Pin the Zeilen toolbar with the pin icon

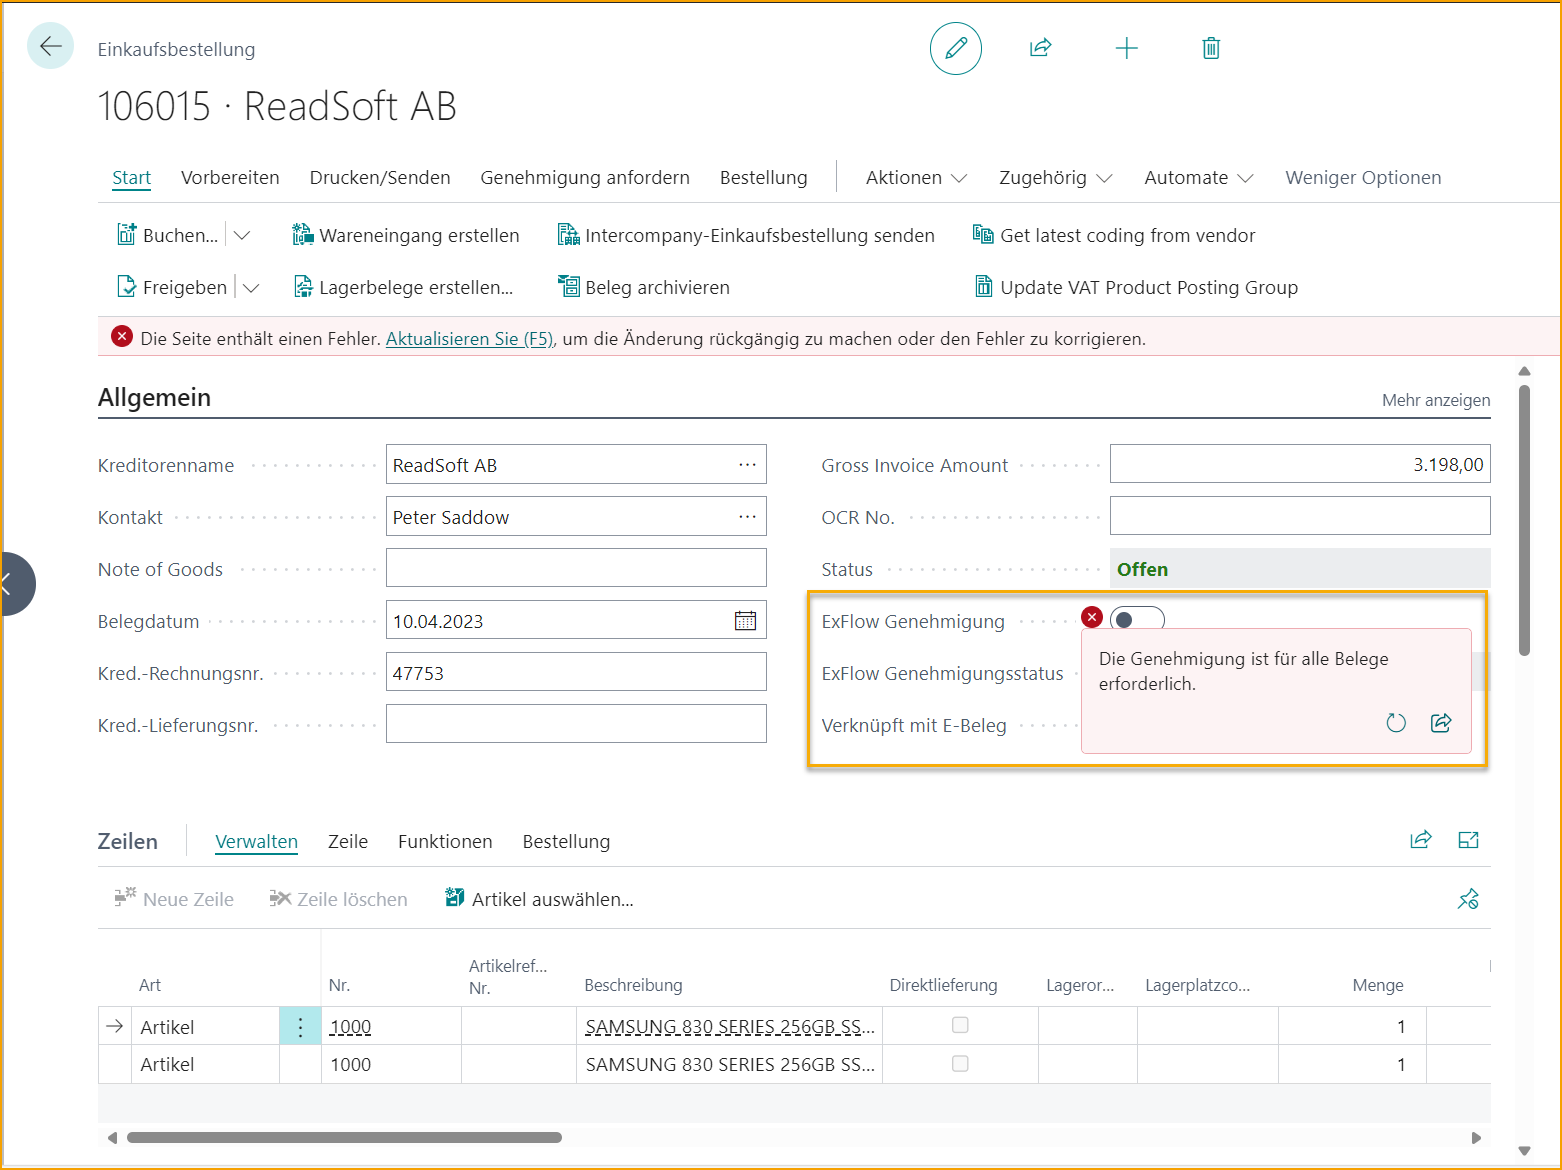click(1468, 899)
